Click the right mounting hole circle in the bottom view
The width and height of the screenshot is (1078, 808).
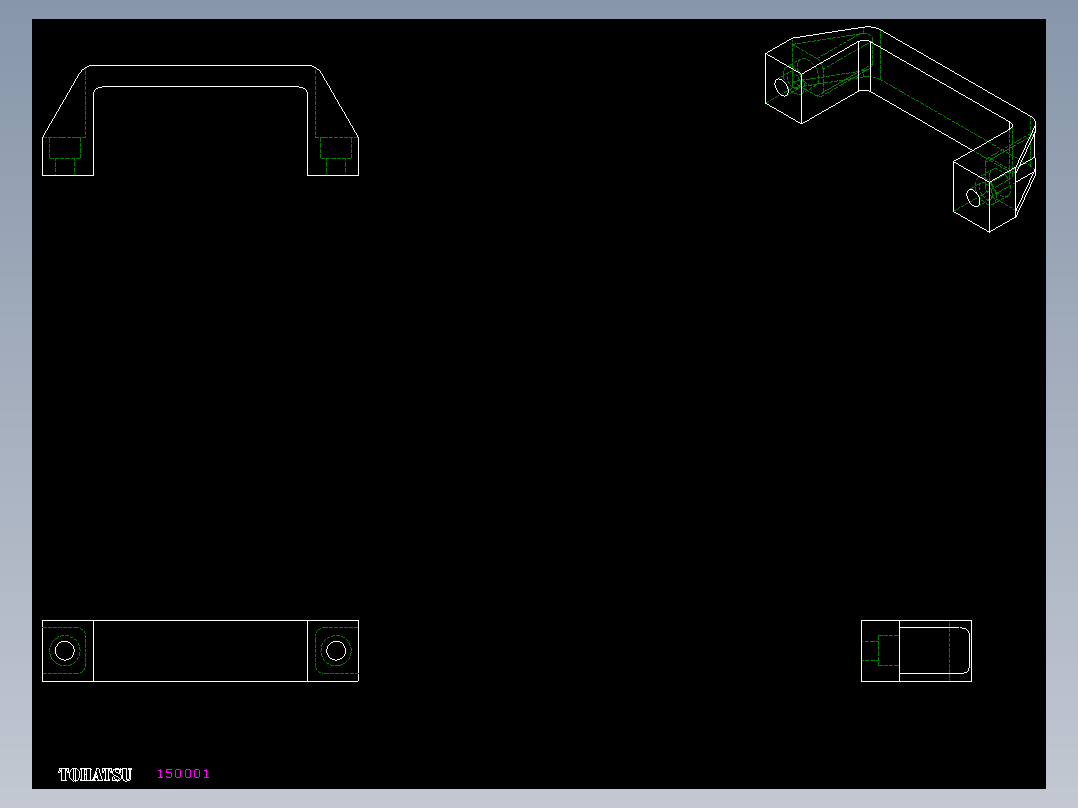(x=336, y=651)
